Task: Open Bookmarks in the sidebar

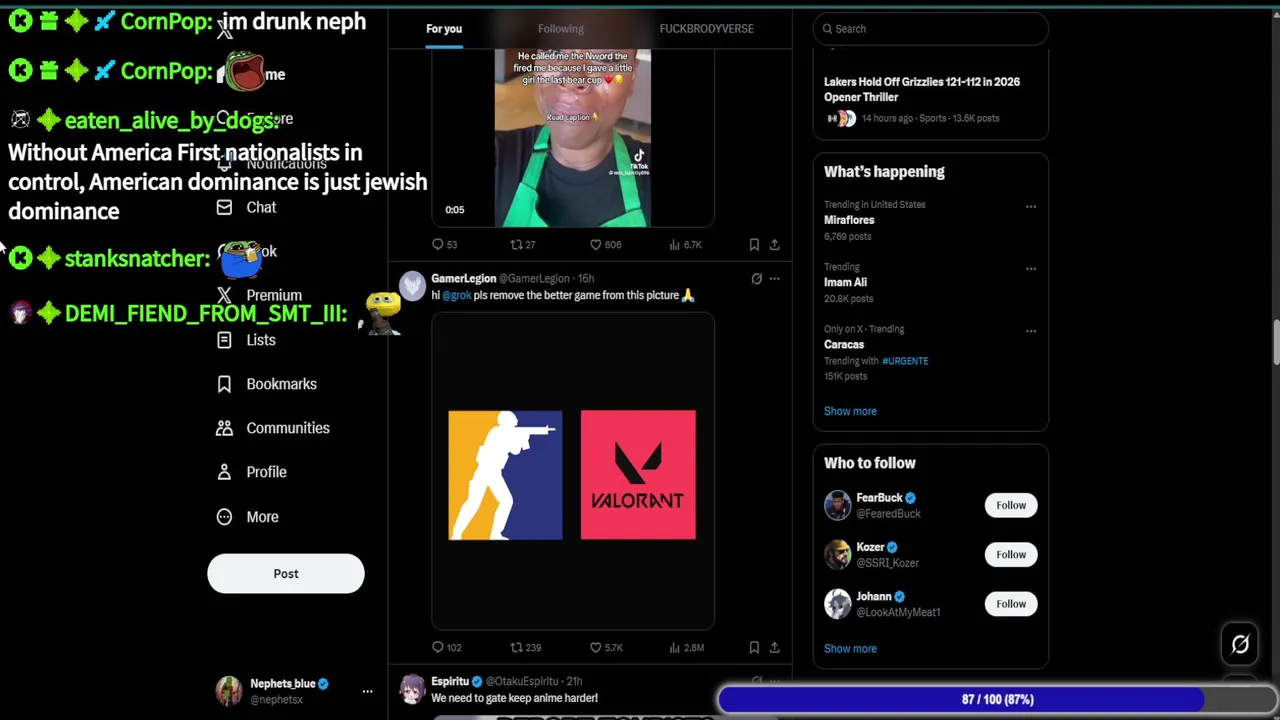Action: tap(267, 384)
